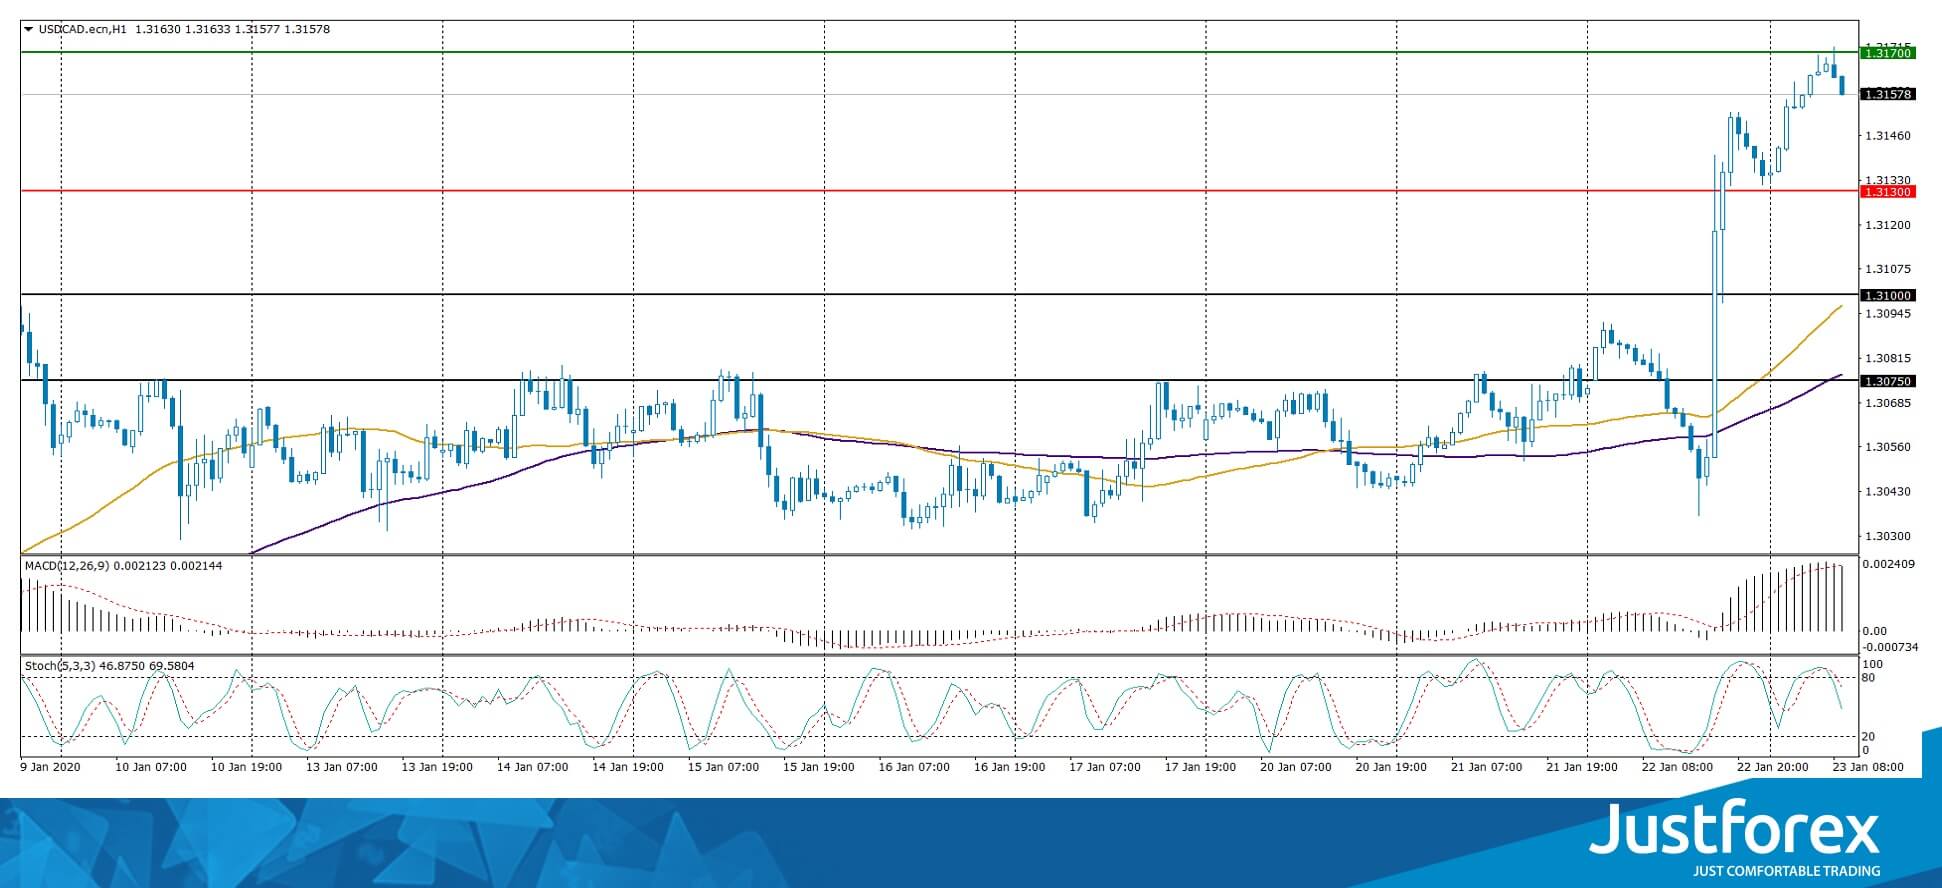
Task: Click the 1.31460 price axis label
Action: pos(1888,135)
